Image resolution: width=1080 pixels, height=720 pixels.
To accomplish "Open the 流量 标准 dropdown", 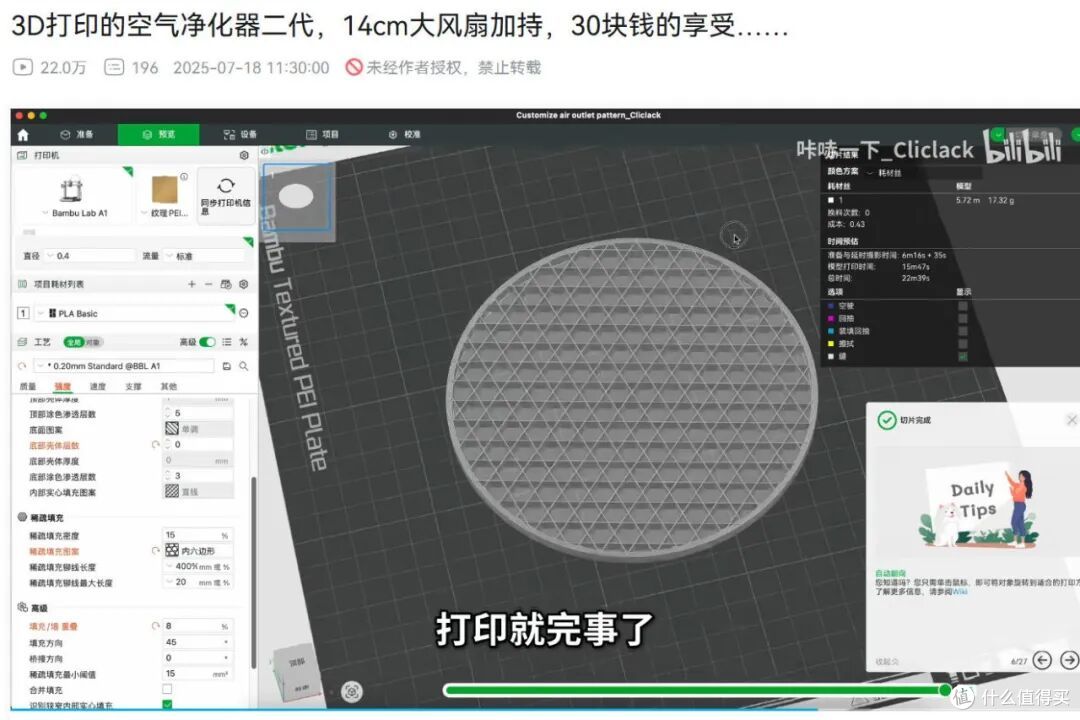I will [x=205, y=256].
